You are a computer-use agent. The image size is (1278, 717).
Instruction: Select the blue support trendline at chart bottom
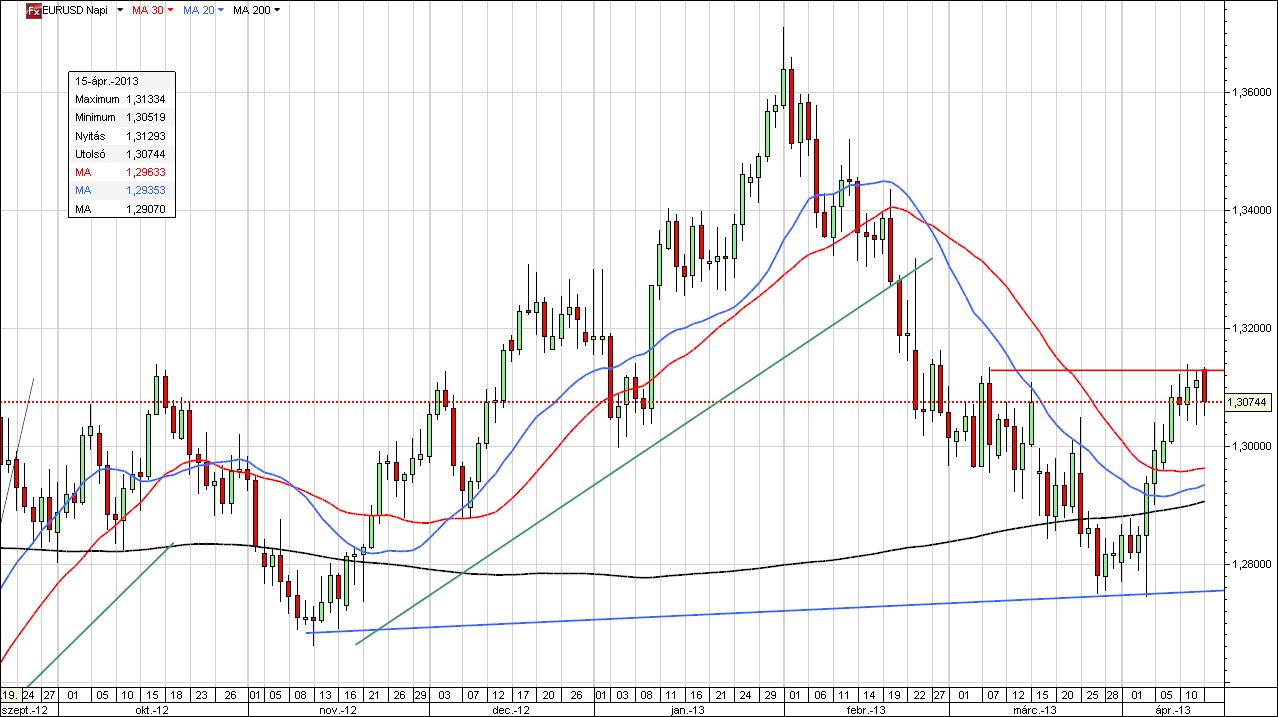(x=765, y=611)
